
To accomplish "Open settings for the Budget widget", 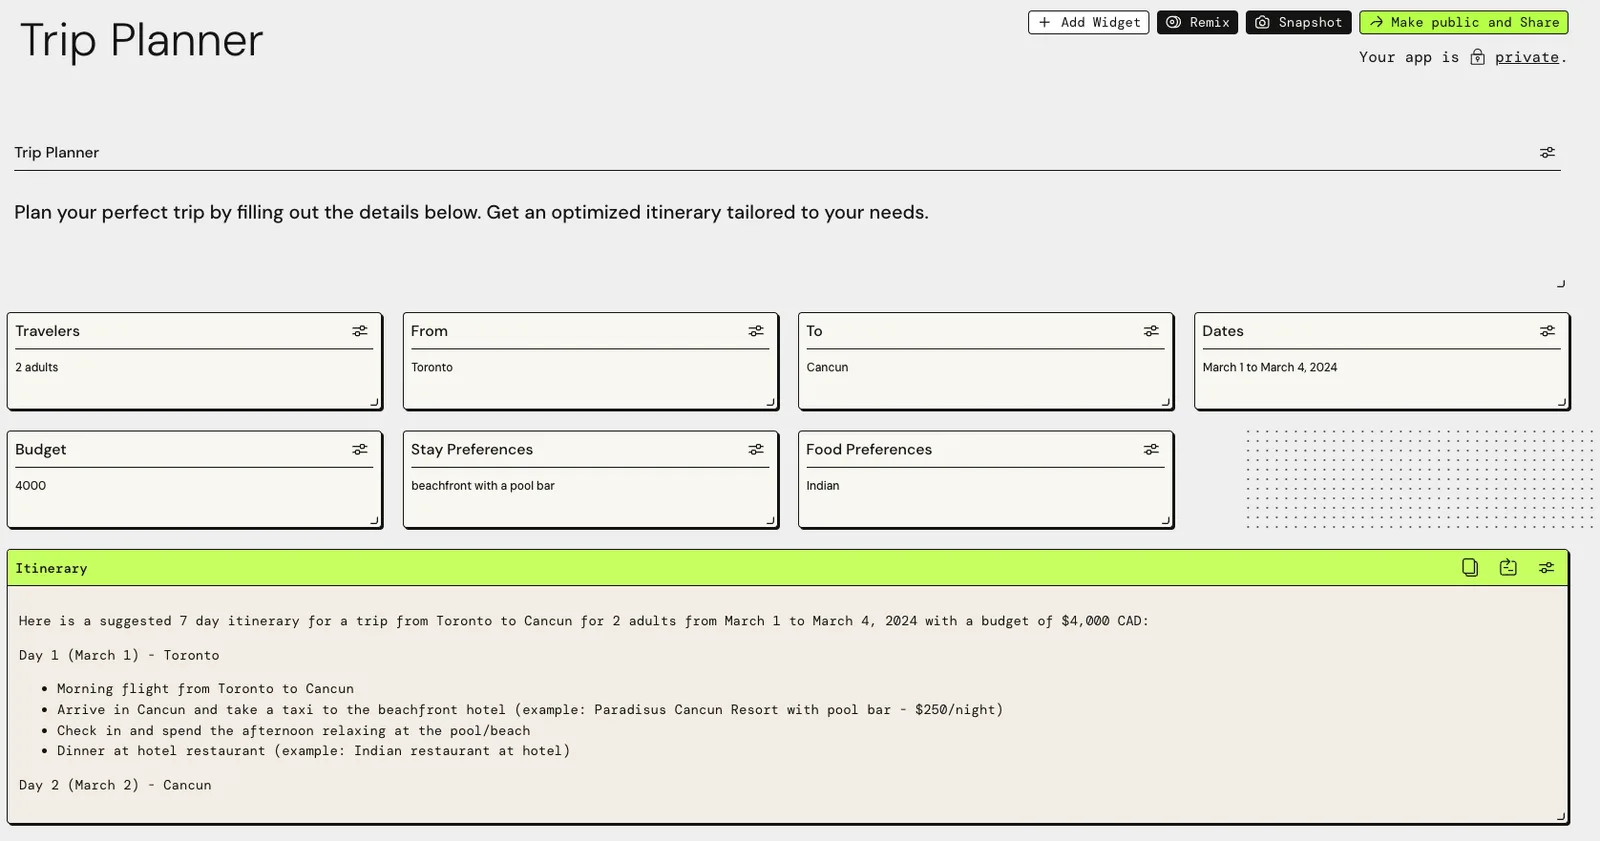I will [360, 450].
